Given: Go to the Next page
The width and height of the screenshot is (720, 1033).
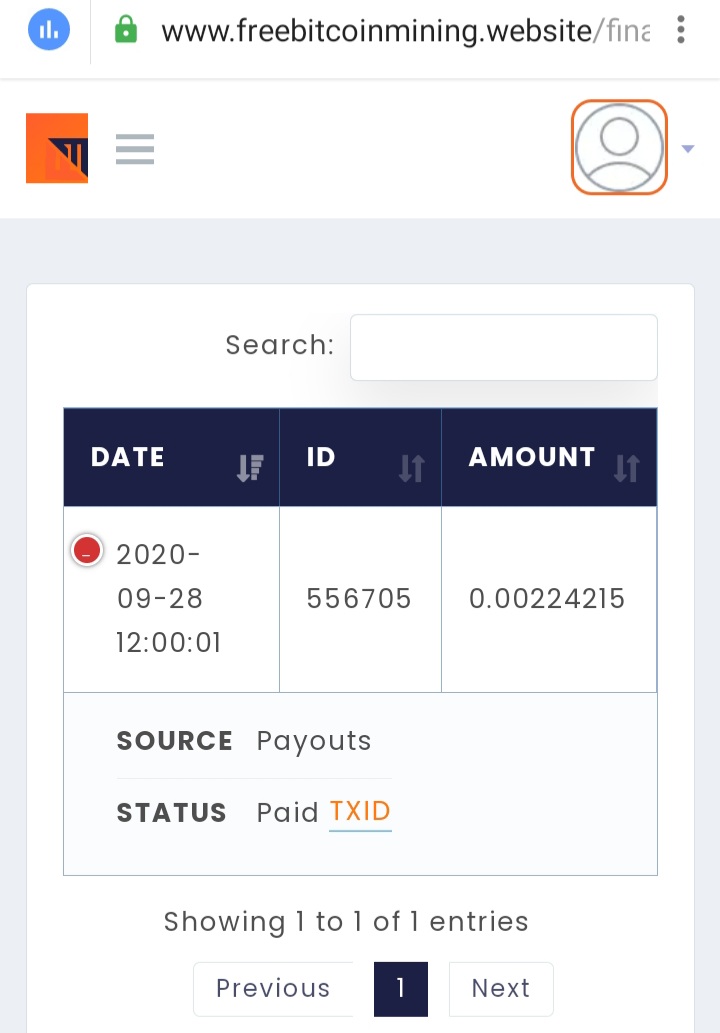Looking at the screenshot, I should click(x=501, y=989).
